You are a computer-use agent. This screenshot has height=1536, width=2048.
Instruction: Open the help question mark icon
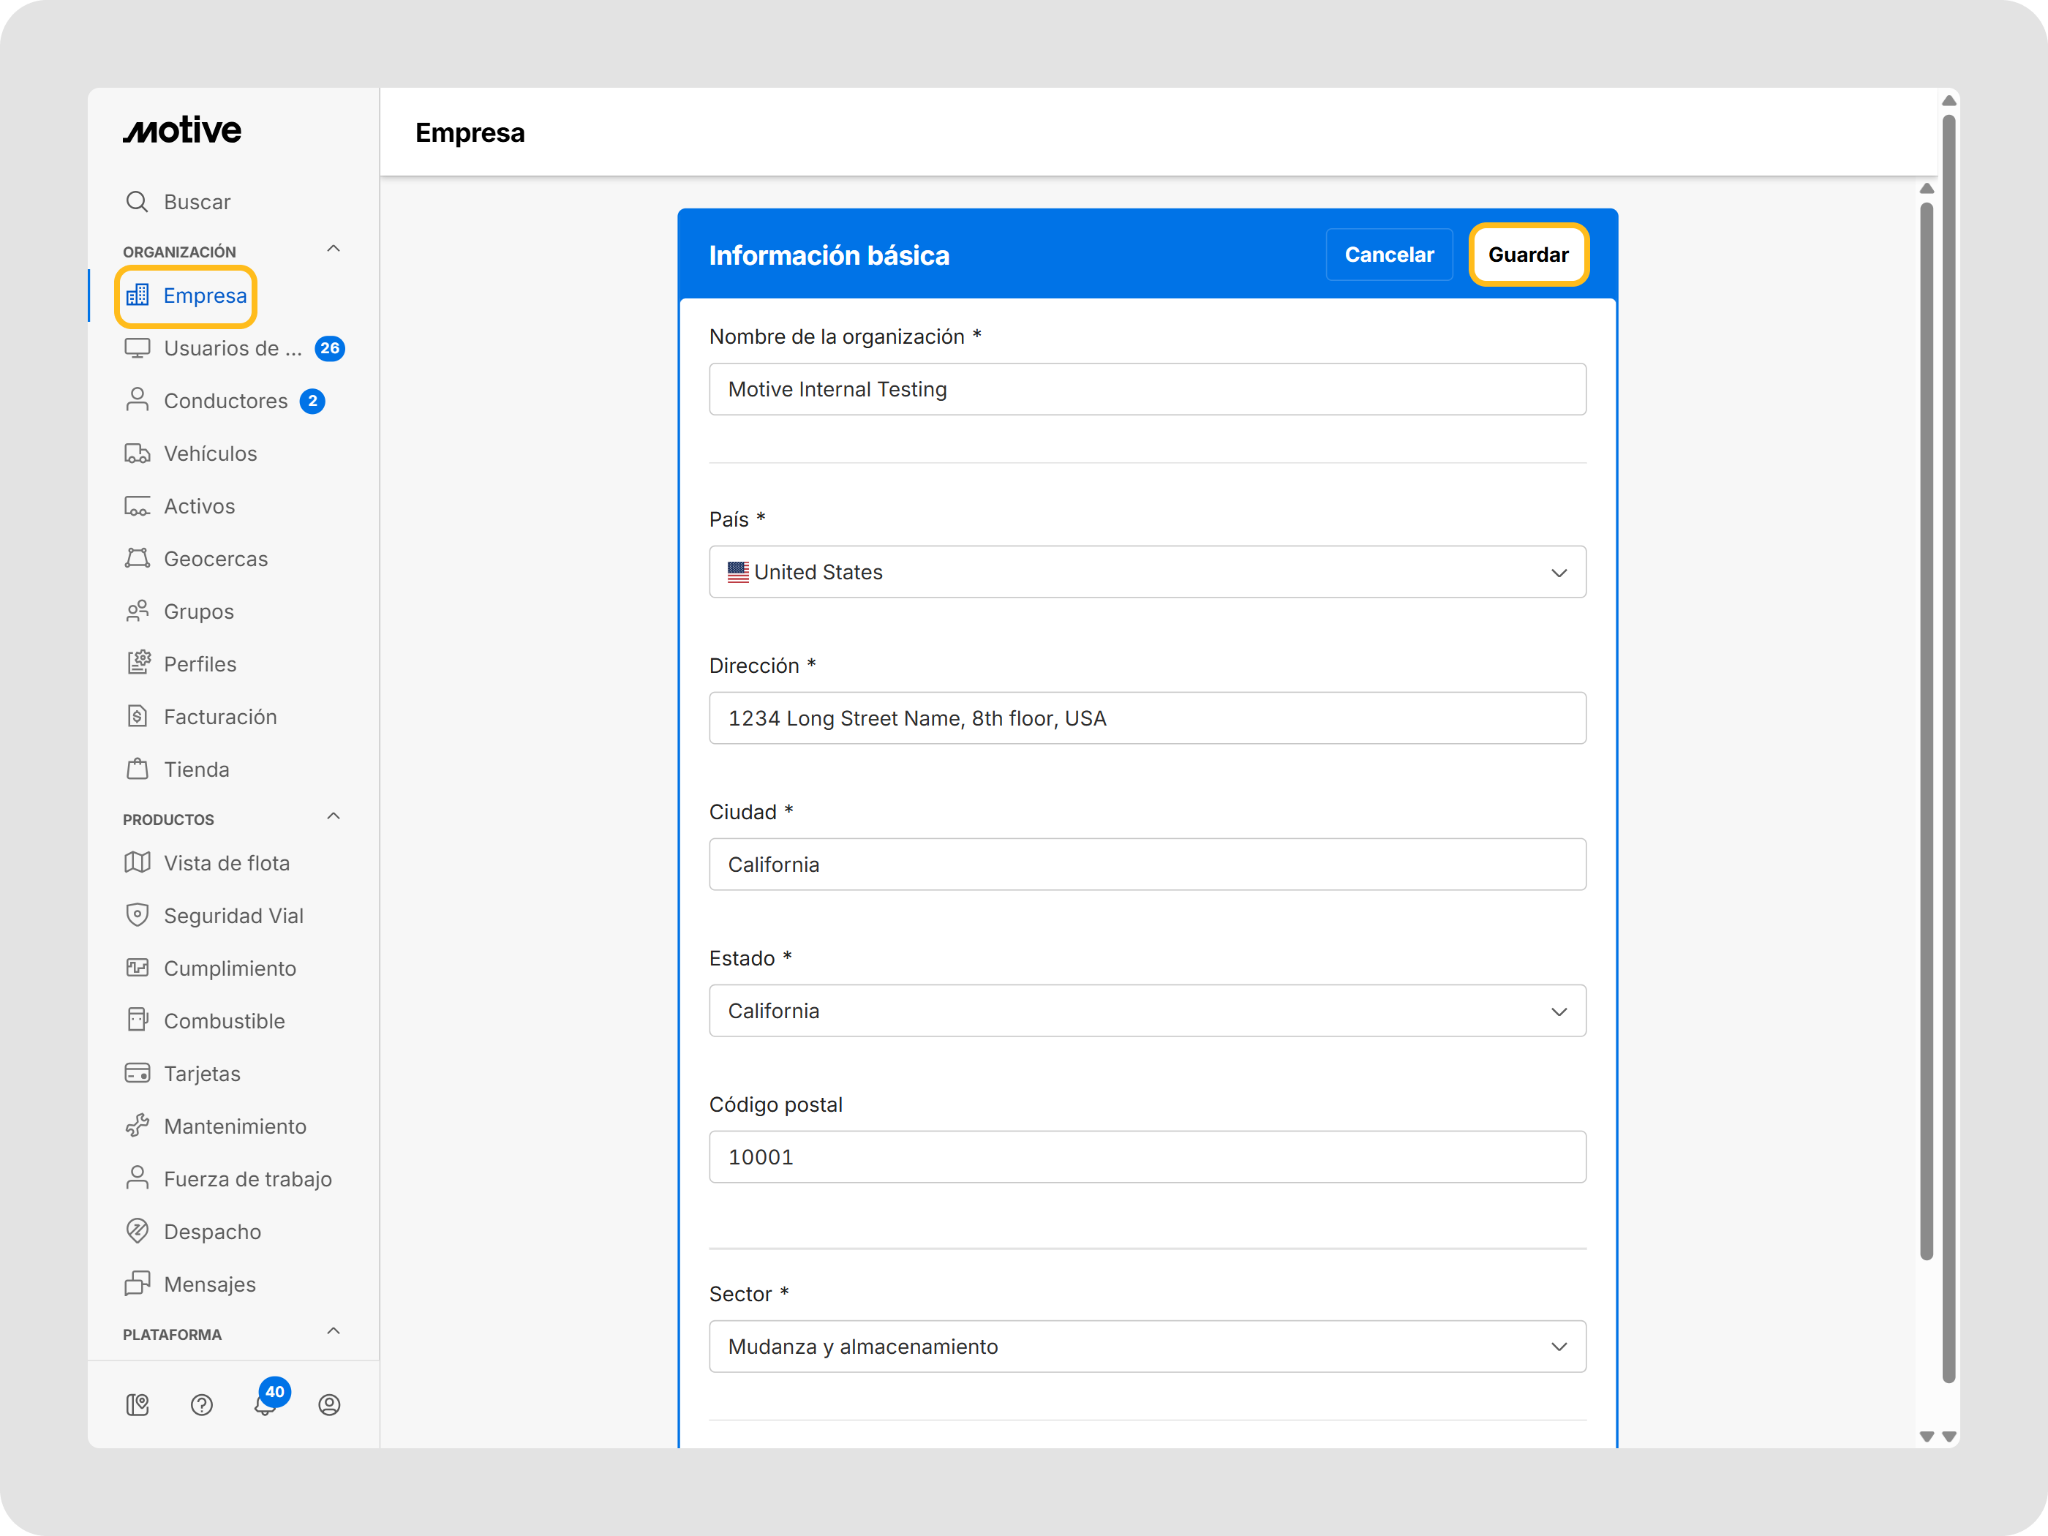(x=202, y=1405)
